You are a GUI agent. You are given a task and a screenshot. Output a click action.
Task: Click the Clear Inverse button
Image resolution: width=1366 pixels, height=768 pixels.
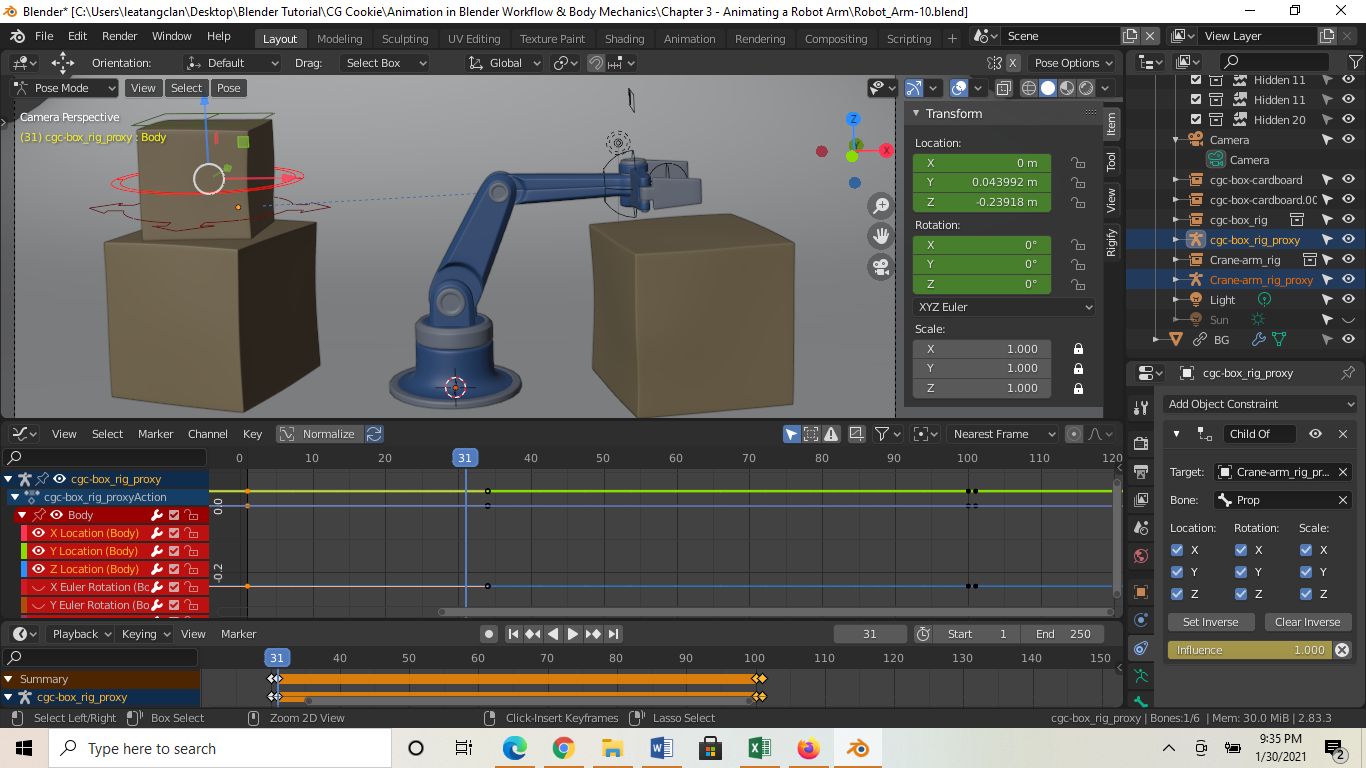point(1307,622)
